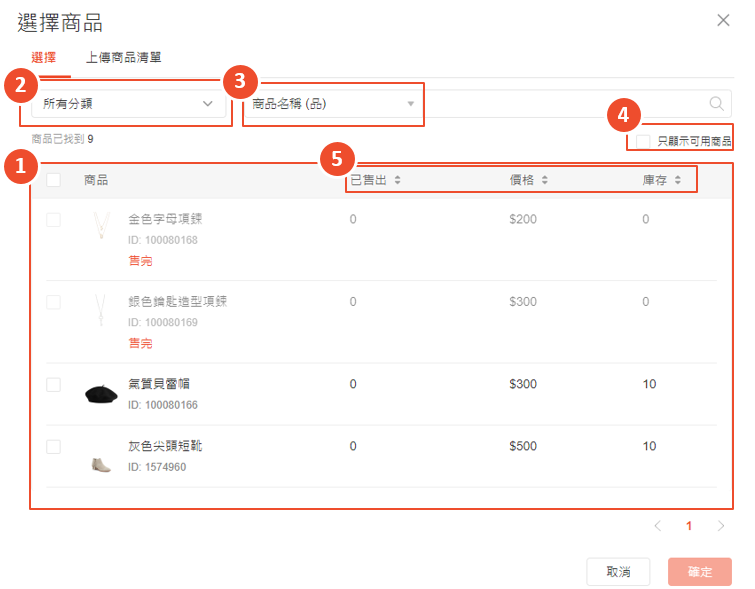Sort by 價格 column arrows
Screen dimensions: 755x589
pyautogui.click(x=544, y=181)
